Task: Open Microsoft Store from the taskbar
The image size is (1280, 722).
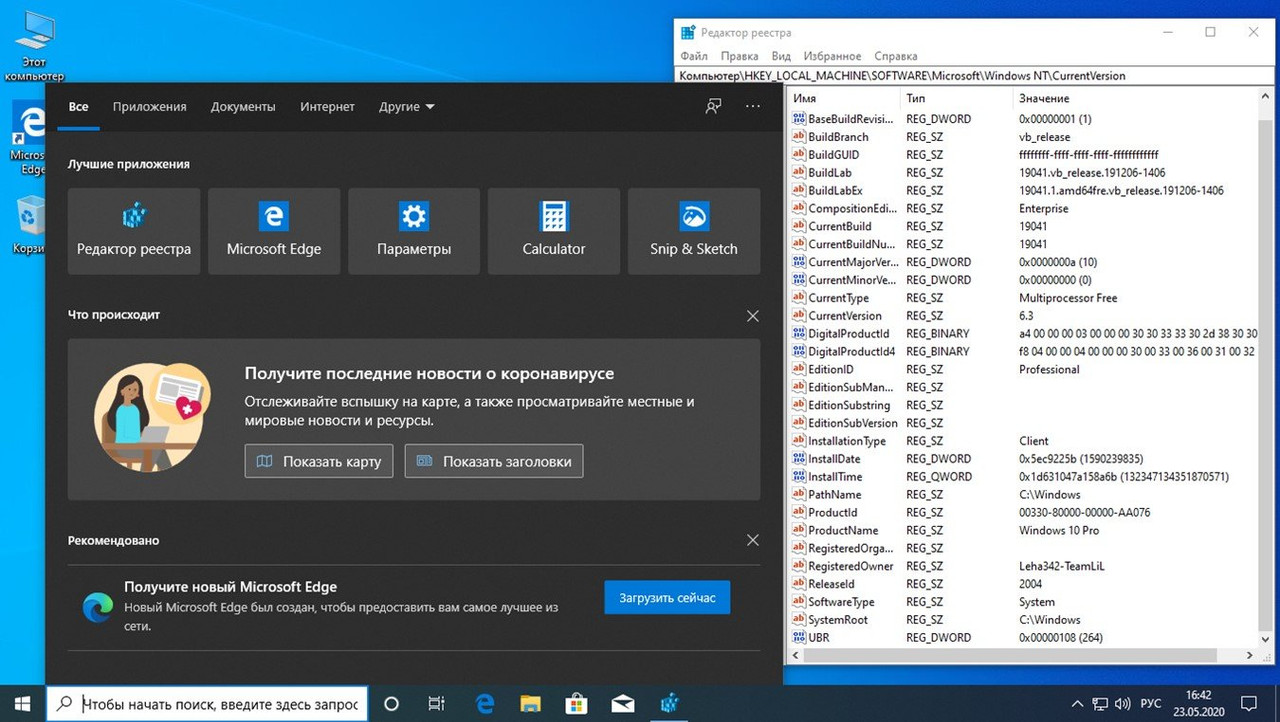Action: [x=576, y=704]
